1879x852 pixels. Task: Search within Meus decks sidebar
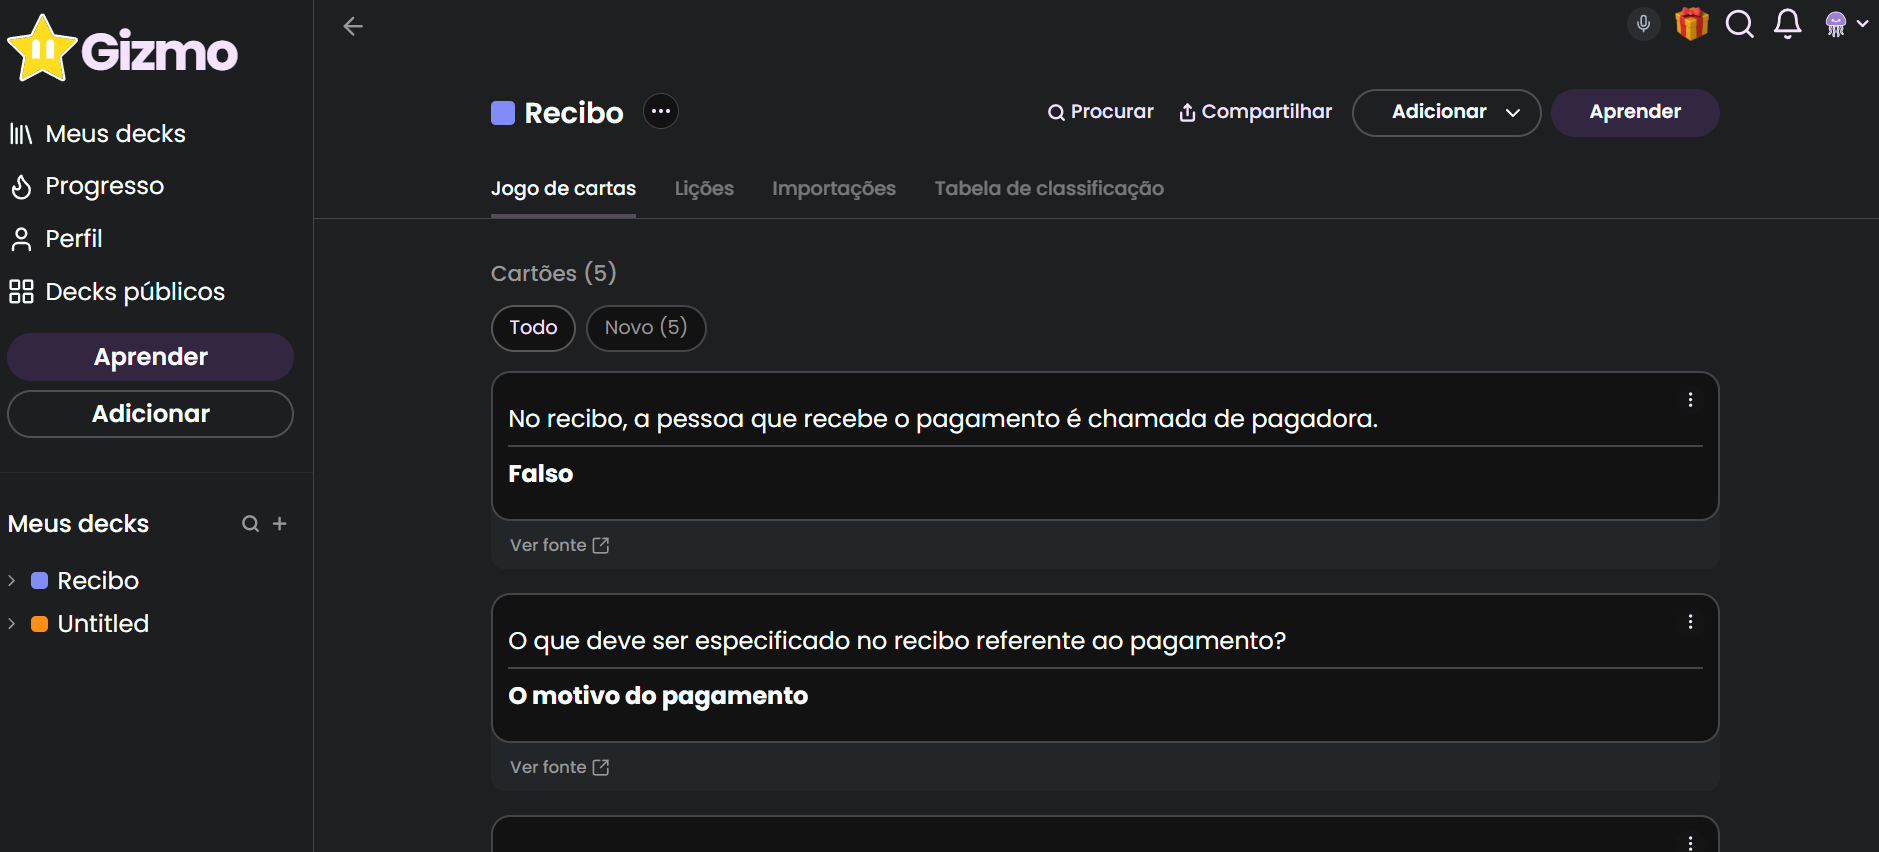click(x=250, y=524)
